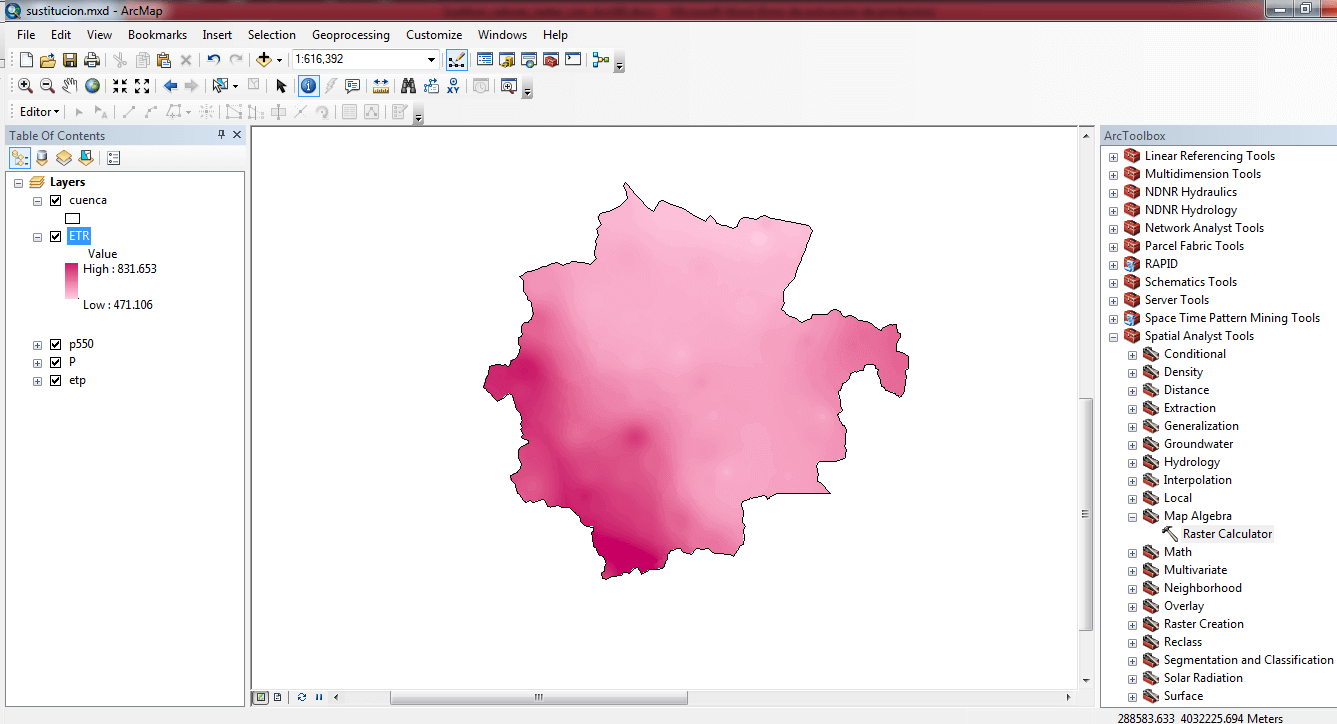Select the Identify tool

coord(308,86)
